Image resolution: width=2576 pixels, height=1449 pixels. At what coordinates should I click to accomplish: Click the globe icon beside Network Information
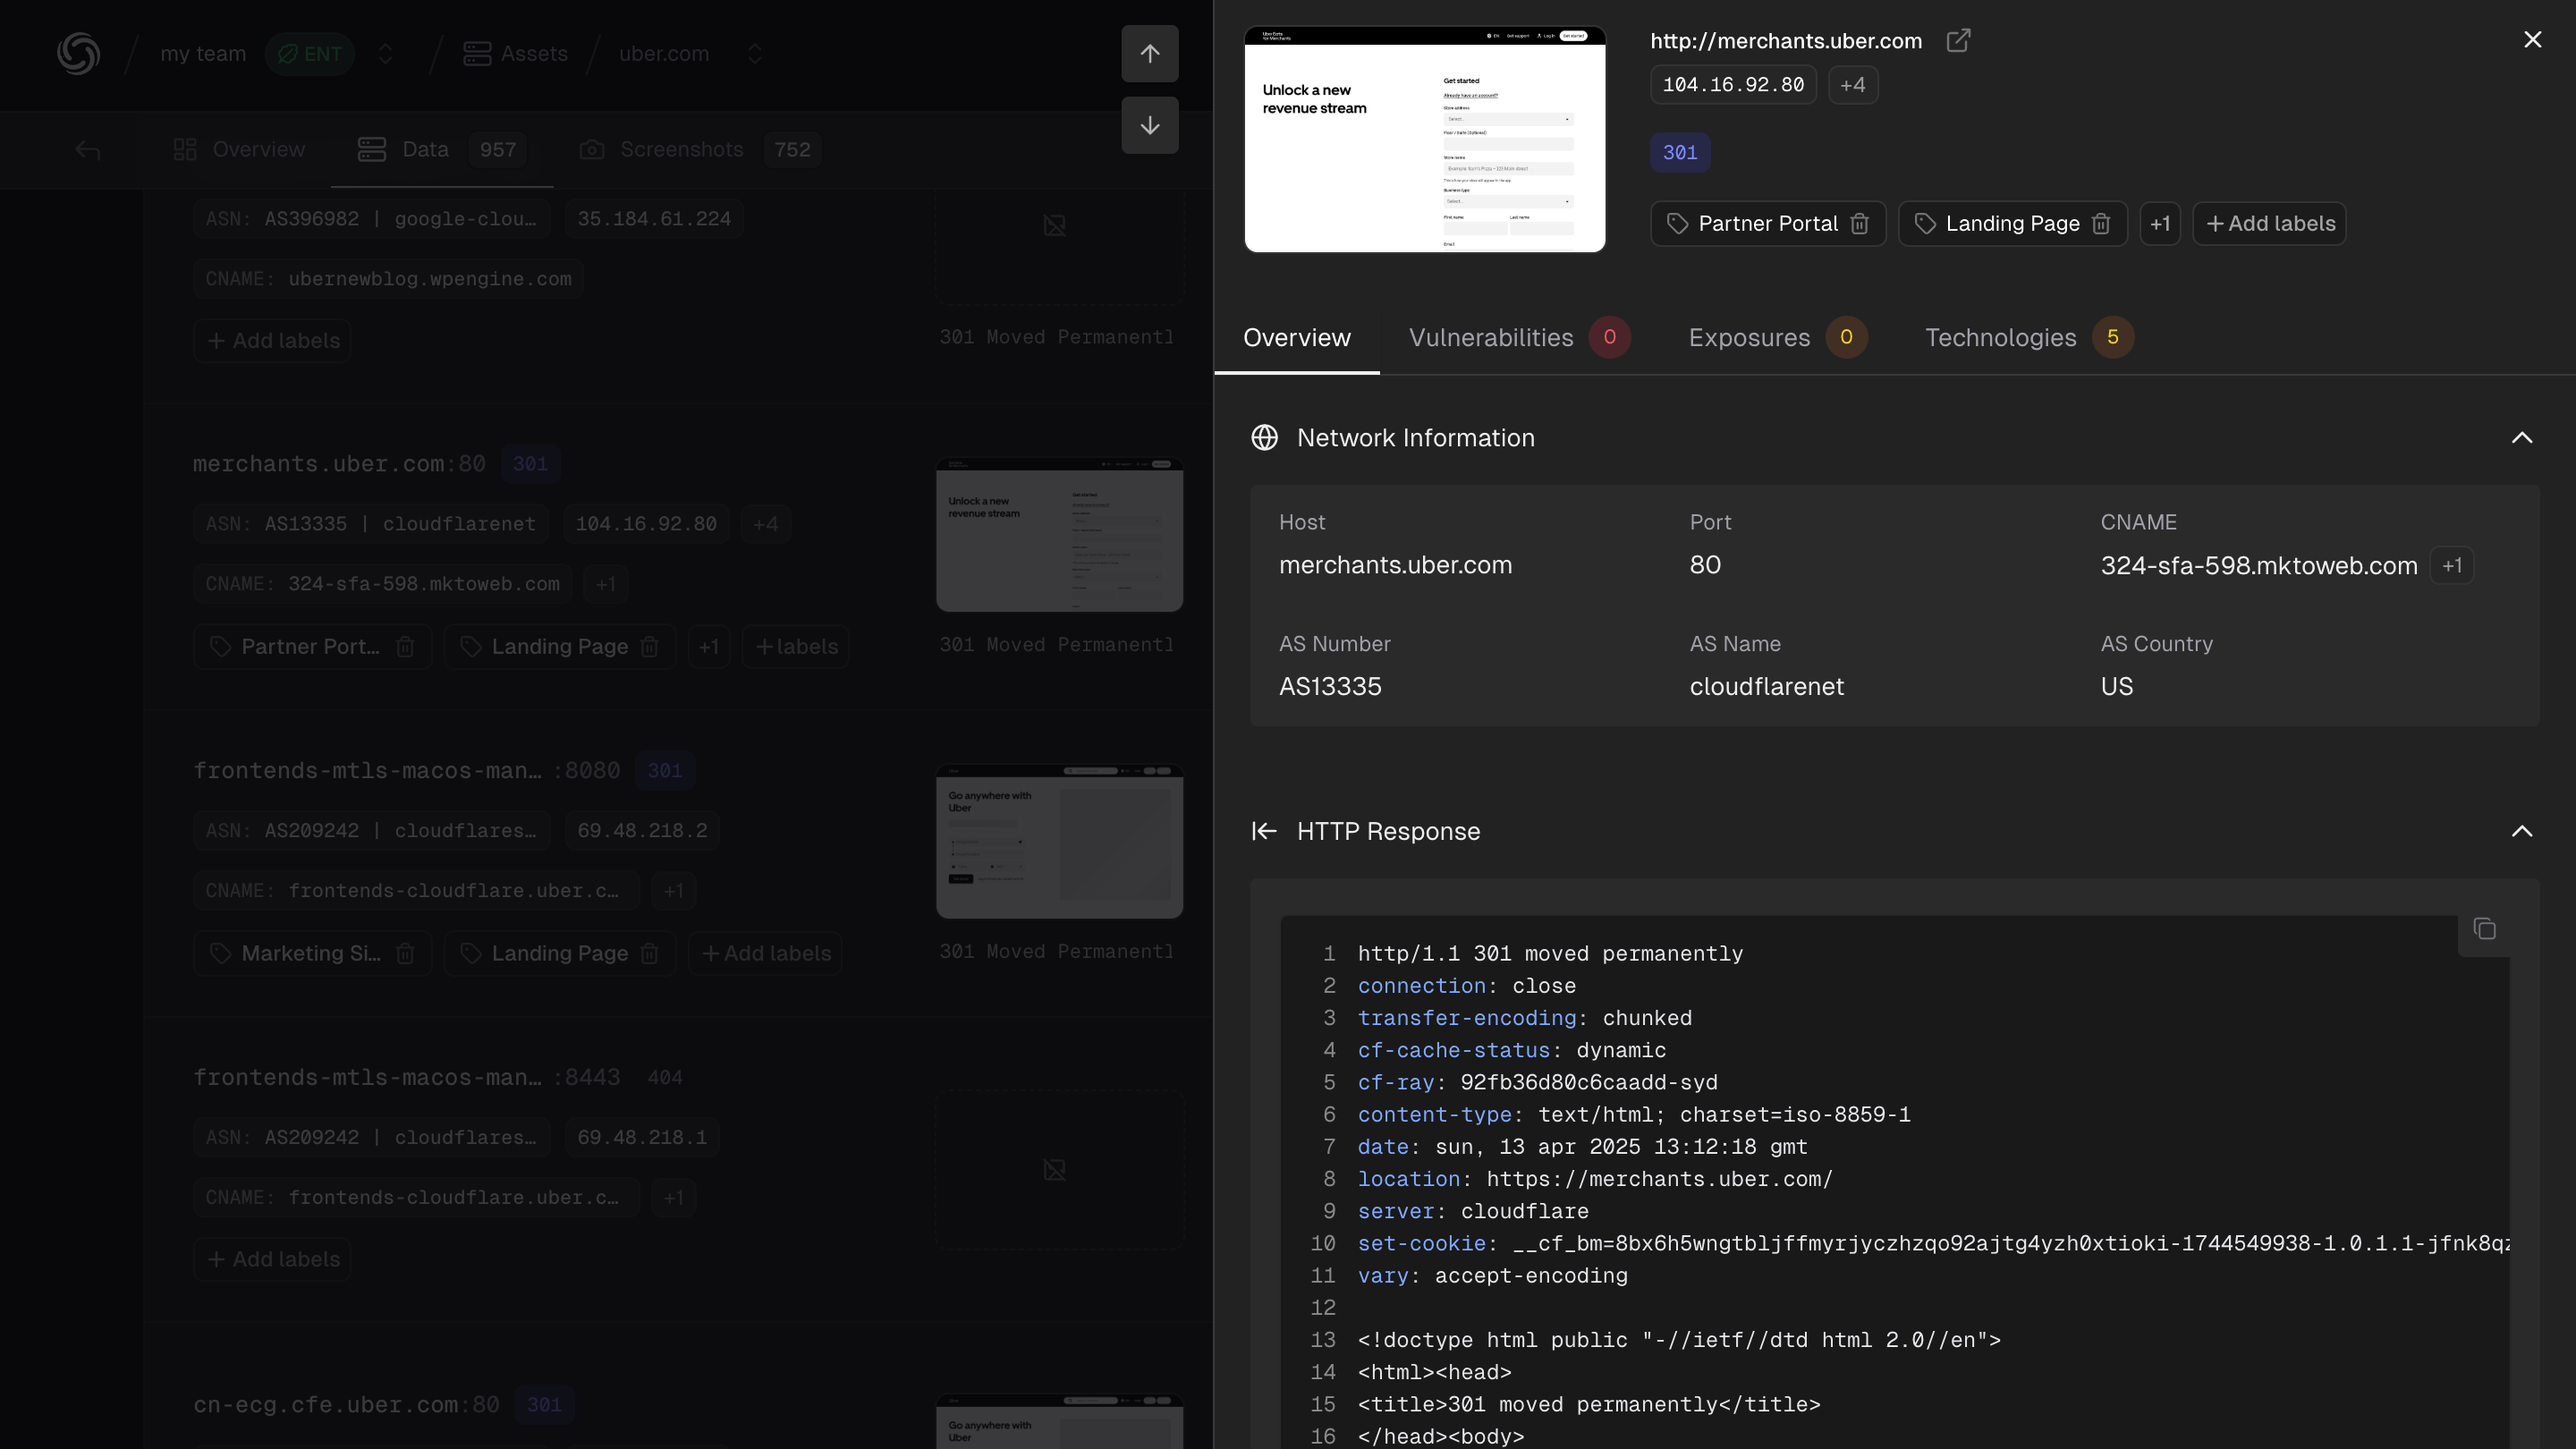pyautogui.click(x=1264, y=438)
